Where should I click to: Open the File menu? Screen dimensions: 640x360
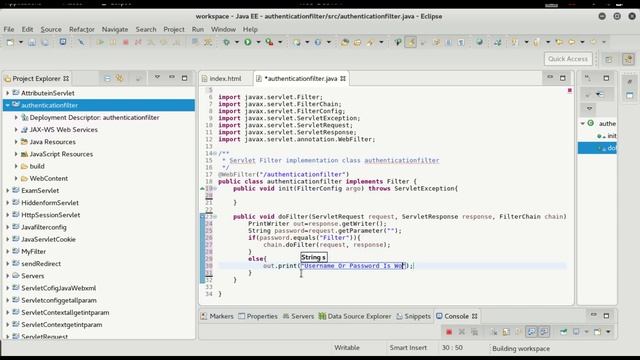tap(9, 29)
